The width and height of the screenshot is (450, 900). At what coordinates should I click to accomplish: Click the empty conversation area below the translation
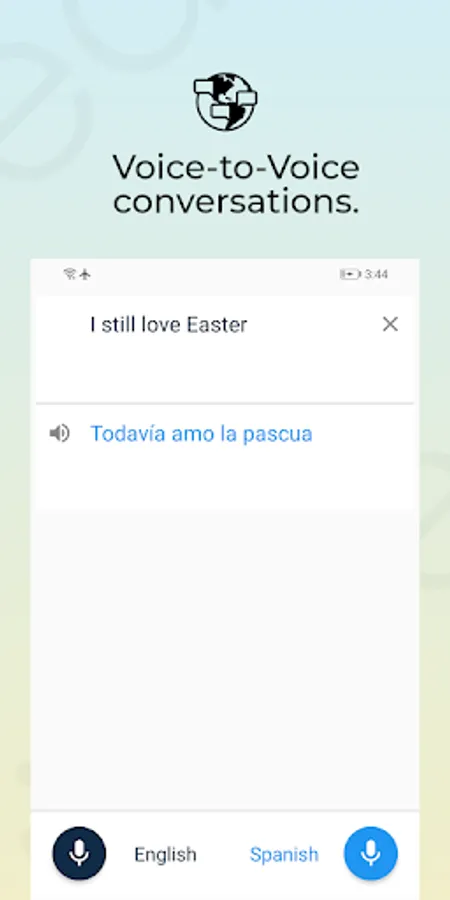tap(225, 660)
